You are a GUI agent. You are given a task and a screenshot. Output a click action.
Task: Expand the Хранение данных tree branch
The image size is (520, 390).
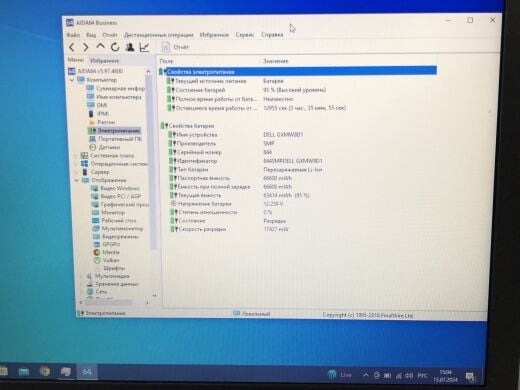[82, 284]
